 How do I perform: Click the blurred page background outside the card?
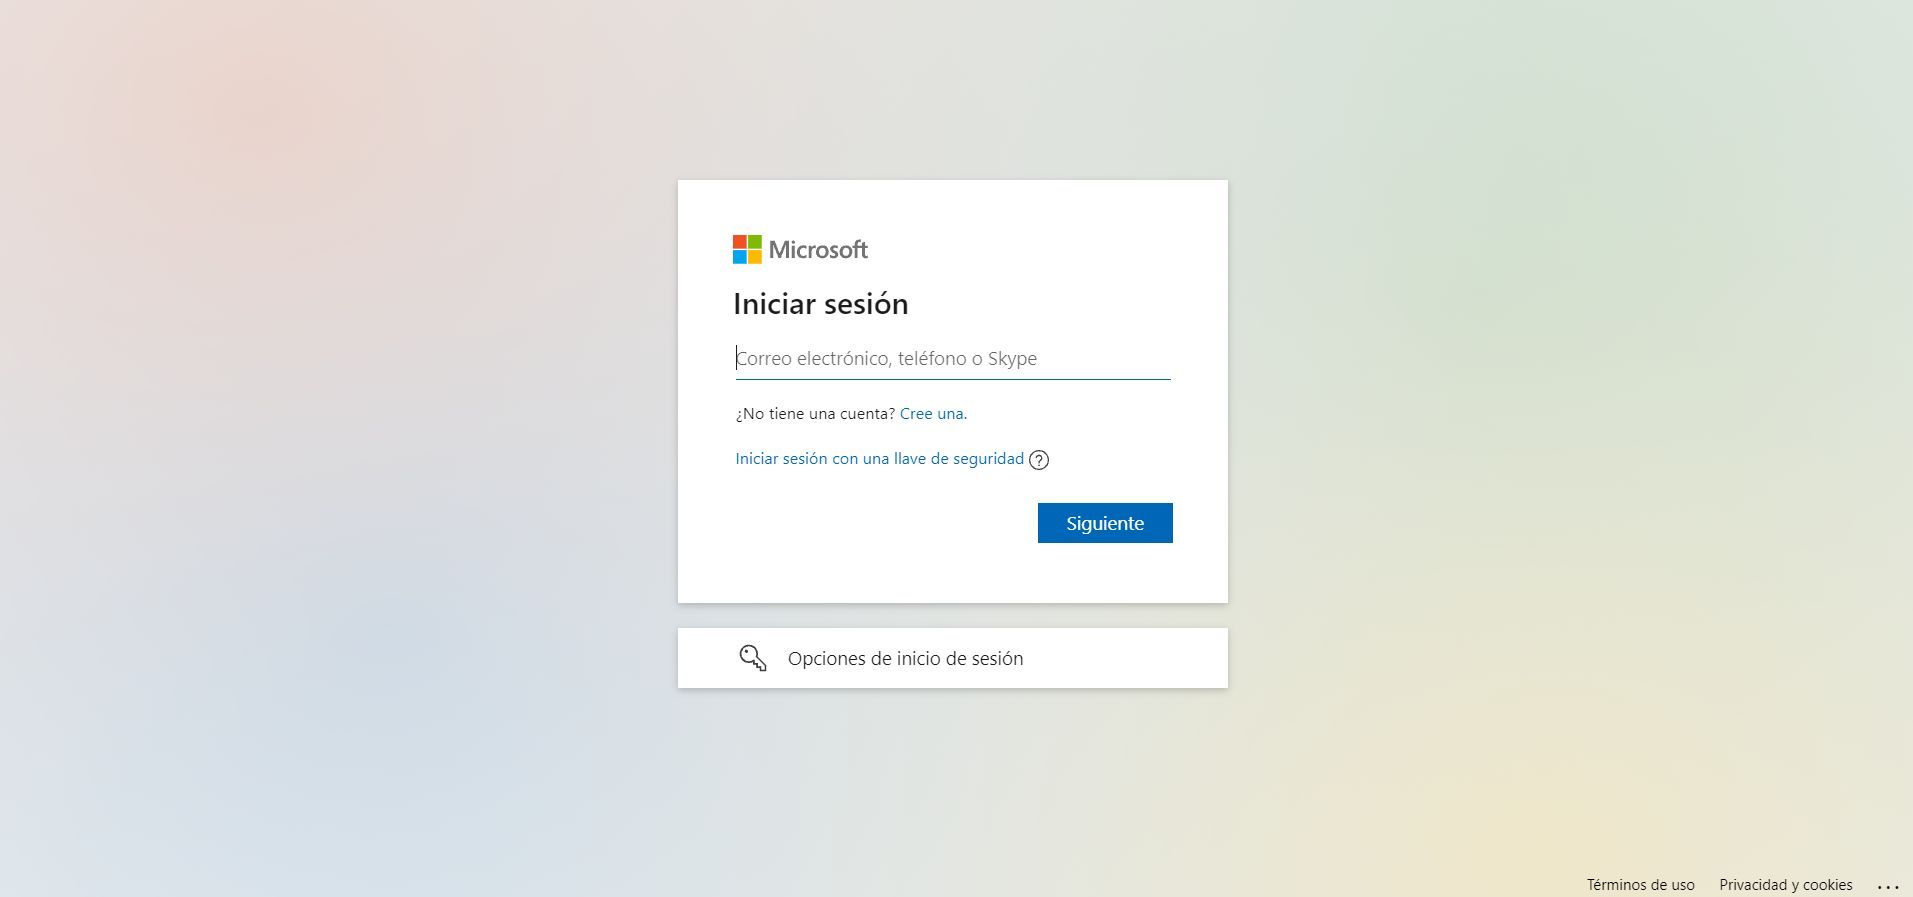[x=350, y=450]
